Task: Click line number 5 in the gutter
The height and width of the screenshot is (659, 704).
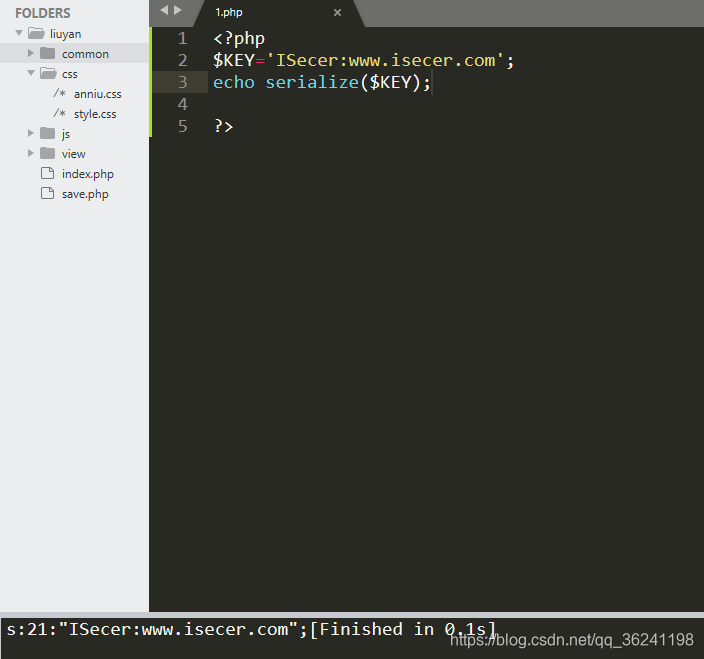Action: (182, 126)
